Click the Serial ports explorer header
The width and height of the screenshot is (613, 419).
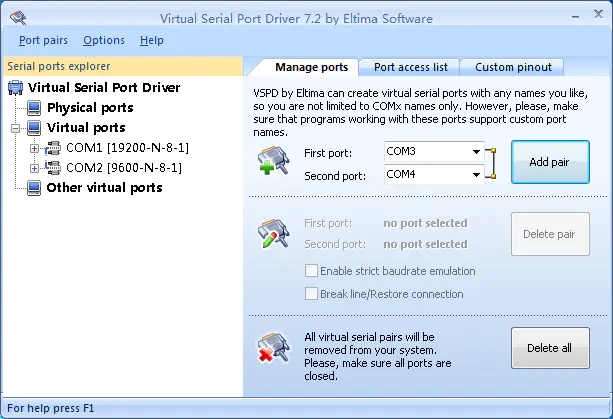123,66
